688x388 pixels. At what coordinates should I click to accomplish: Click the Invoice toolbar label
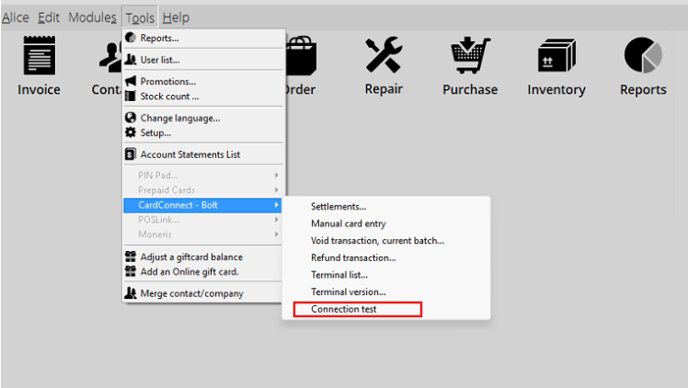click(39, 90)
